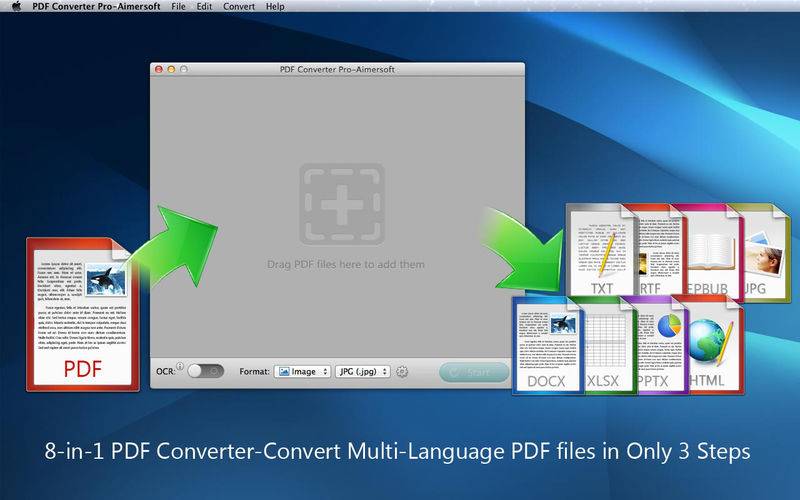Toggle the OCR switch

click(206, 371)
